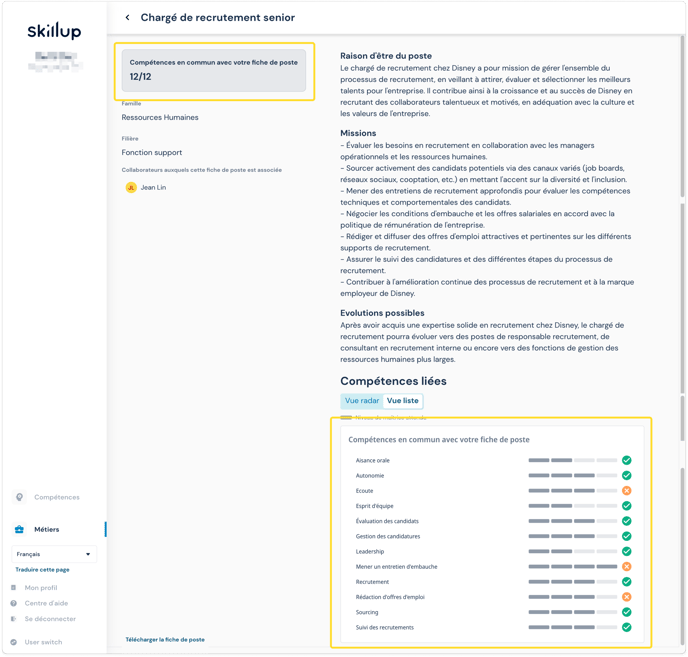Click Télécharger la fiche de poste
The image size is (688, 657).
[x=165, y=639]
